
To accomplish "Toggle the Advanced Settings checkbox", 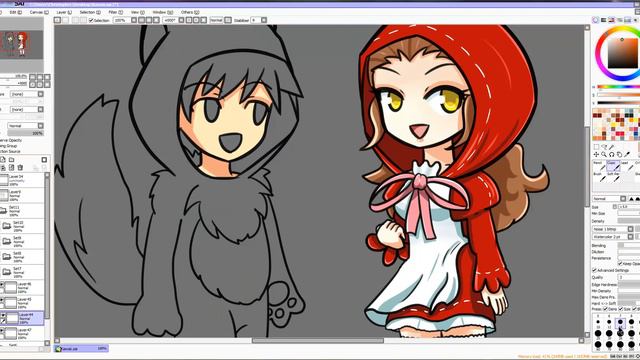I will pyautogui.click(x=595, y=270).
